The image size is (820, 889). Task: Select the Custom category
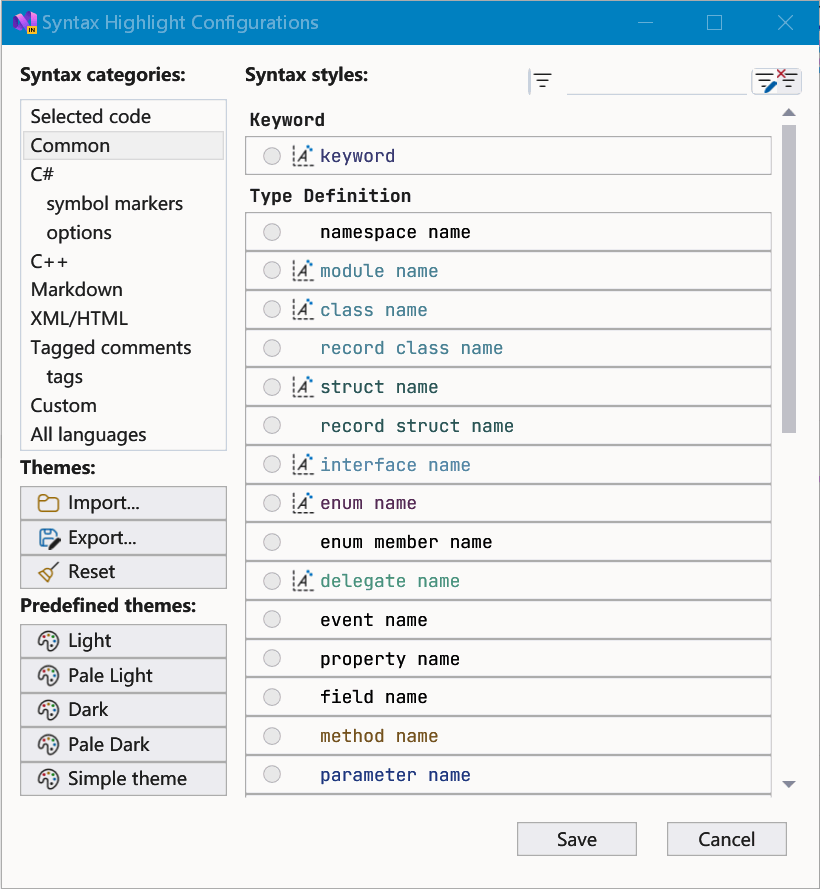coord(123,405)
